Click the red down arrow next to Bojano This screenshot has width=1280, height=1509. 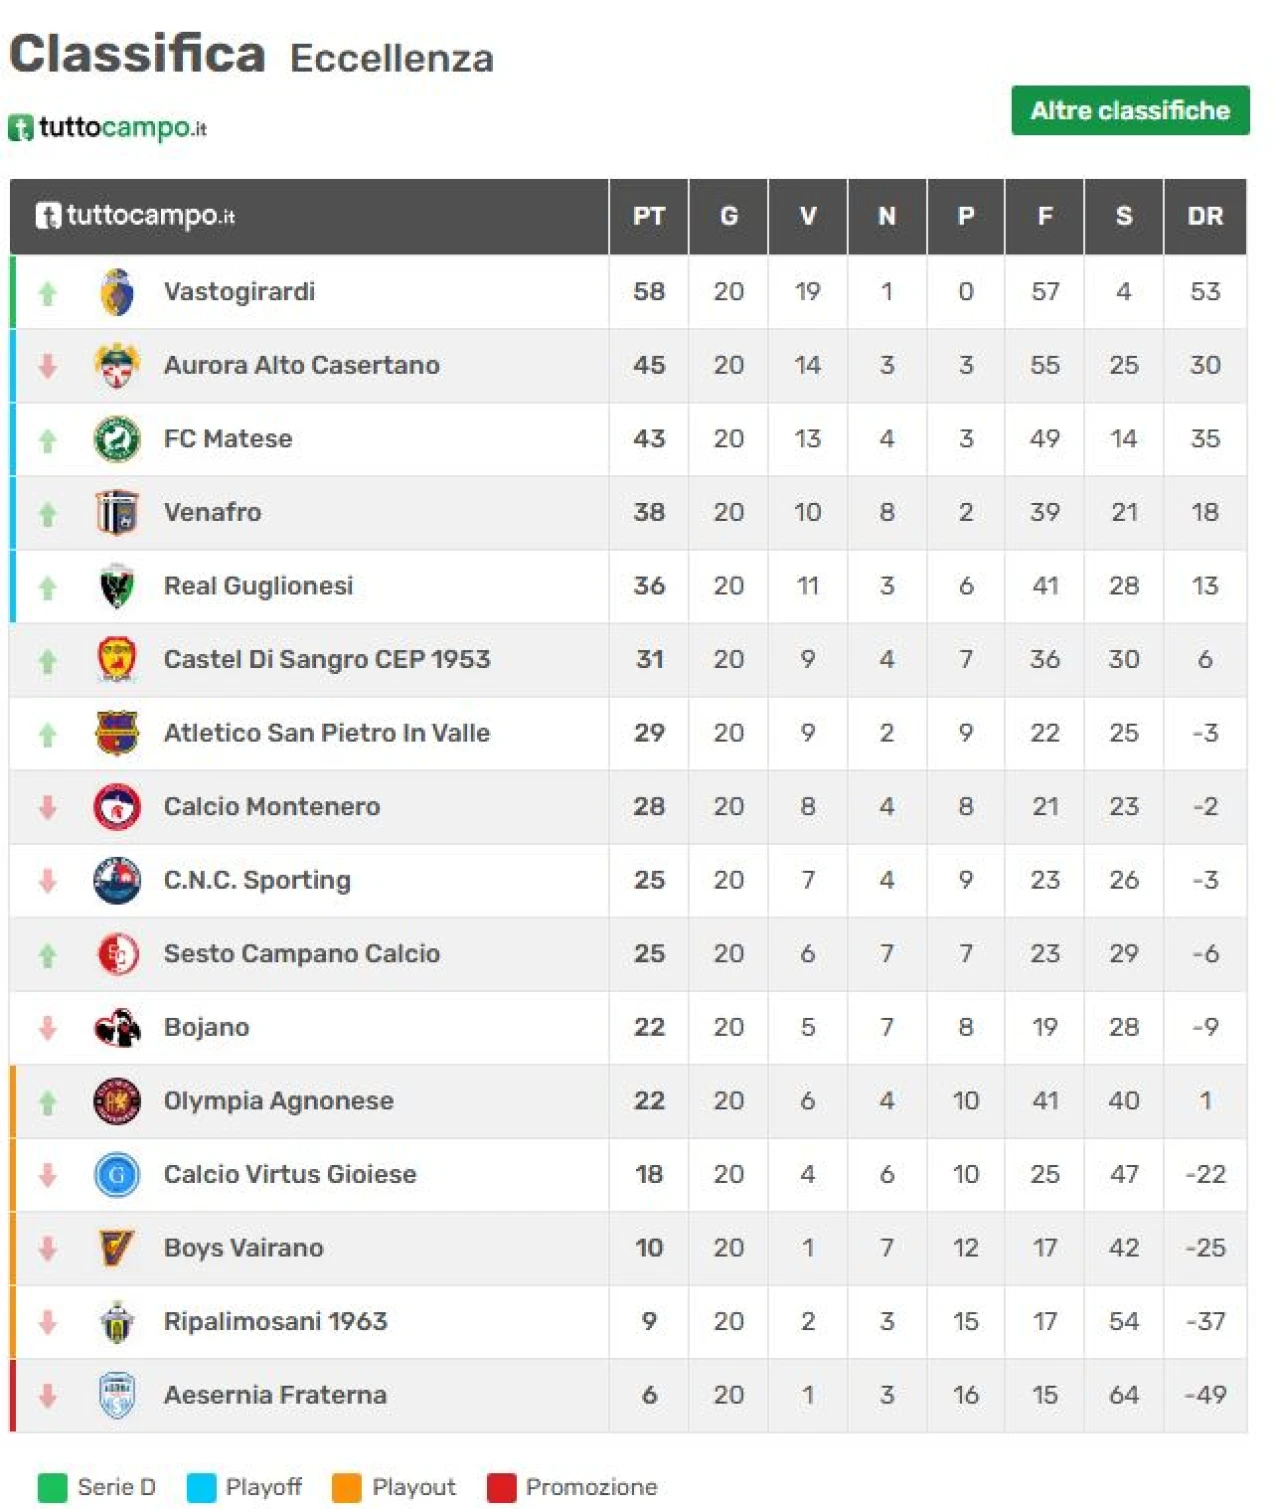point(47,1028)
